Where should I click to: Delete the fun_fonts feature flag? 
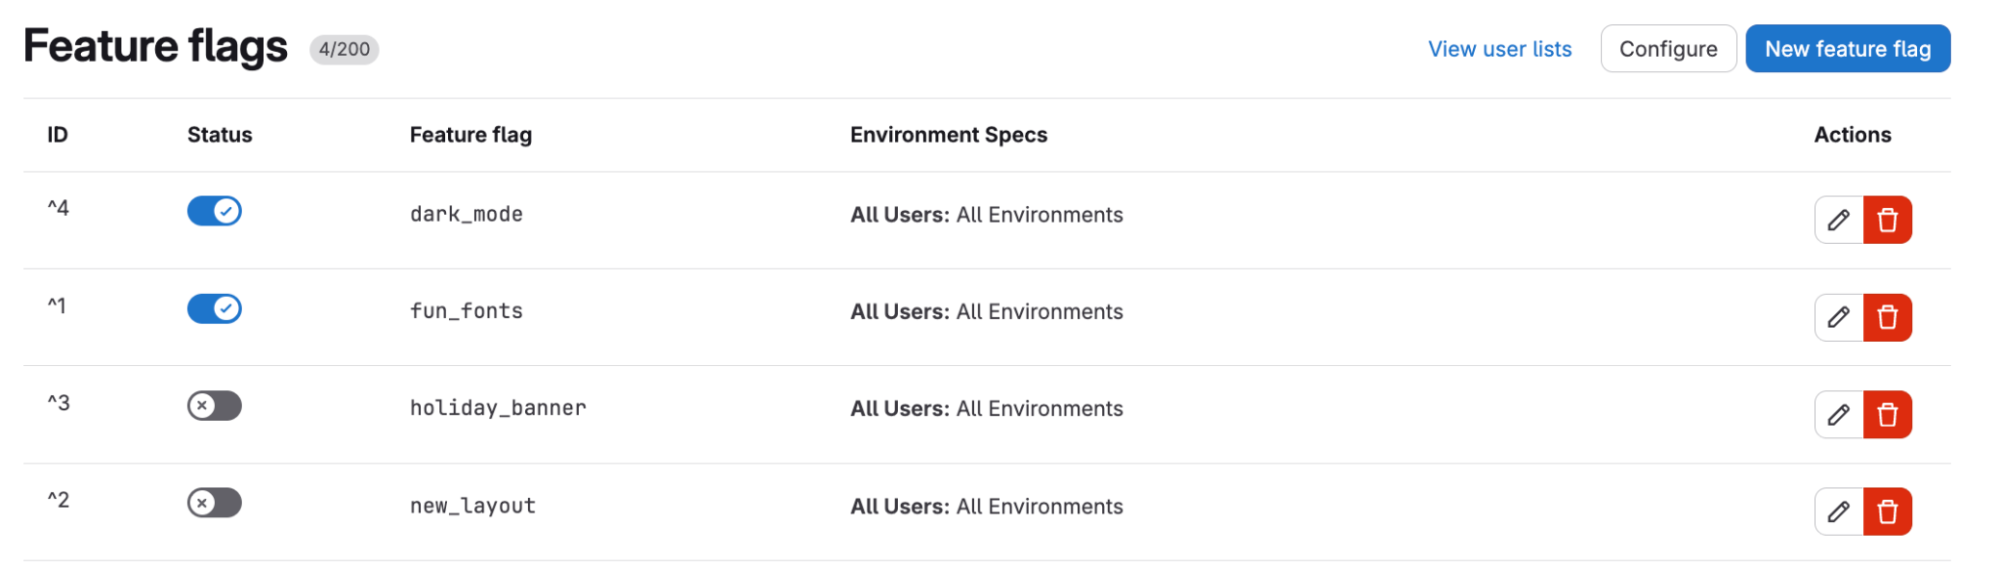click(1887, 317)
